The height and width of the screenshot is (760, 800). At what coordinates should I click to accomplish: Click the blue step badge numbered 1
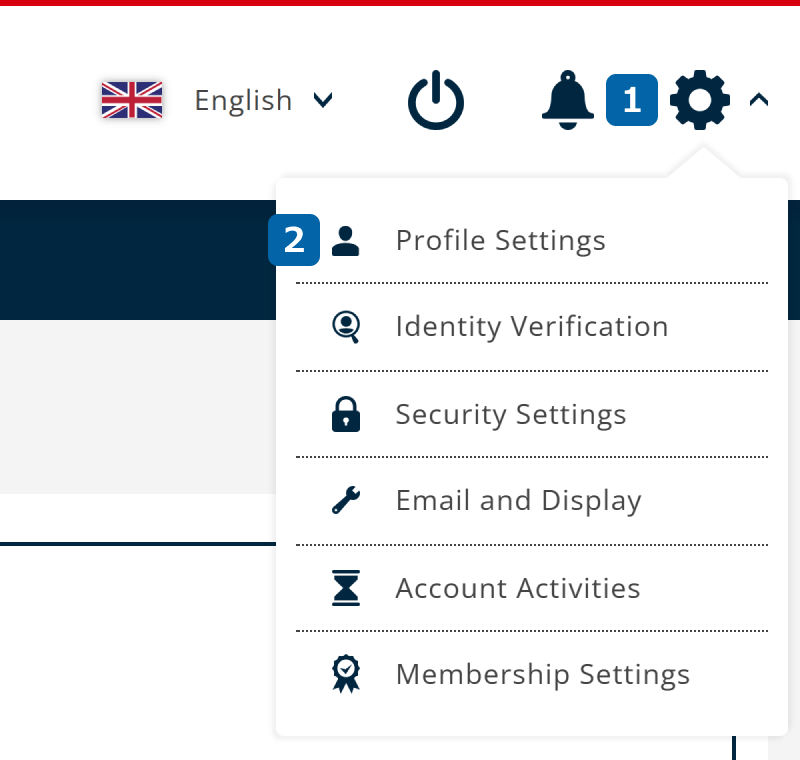[632, 100]
